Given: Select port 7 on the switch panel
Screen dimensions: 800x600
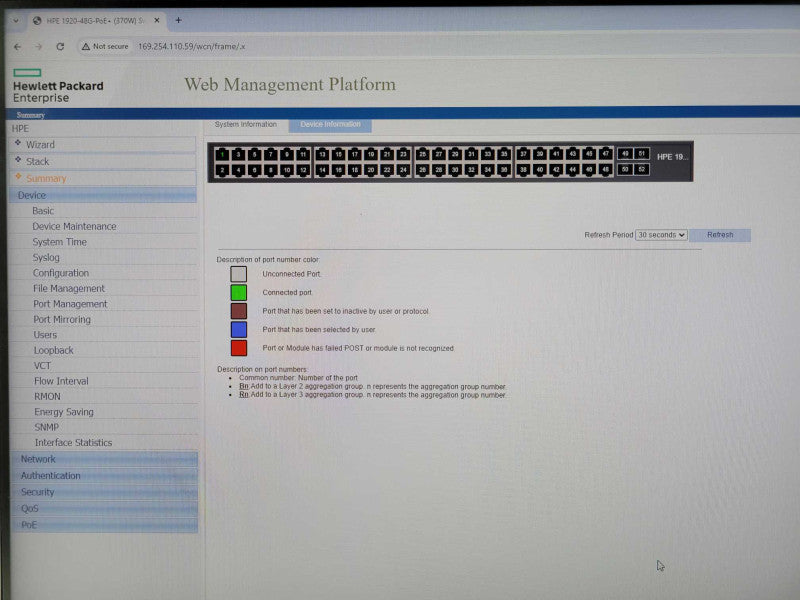Looking at the screenshot, I should pyautogui.click(x=270, y=154).
